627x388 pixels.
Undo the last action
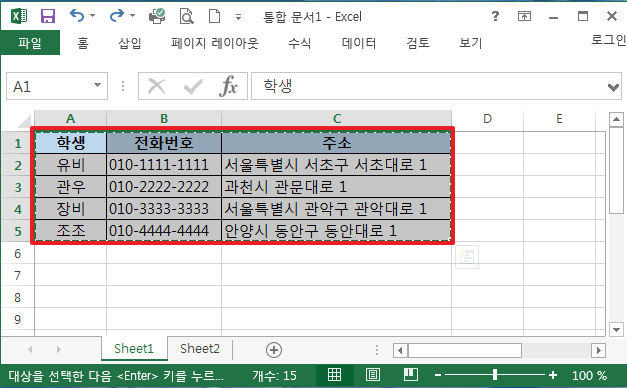tap(77, 16)
